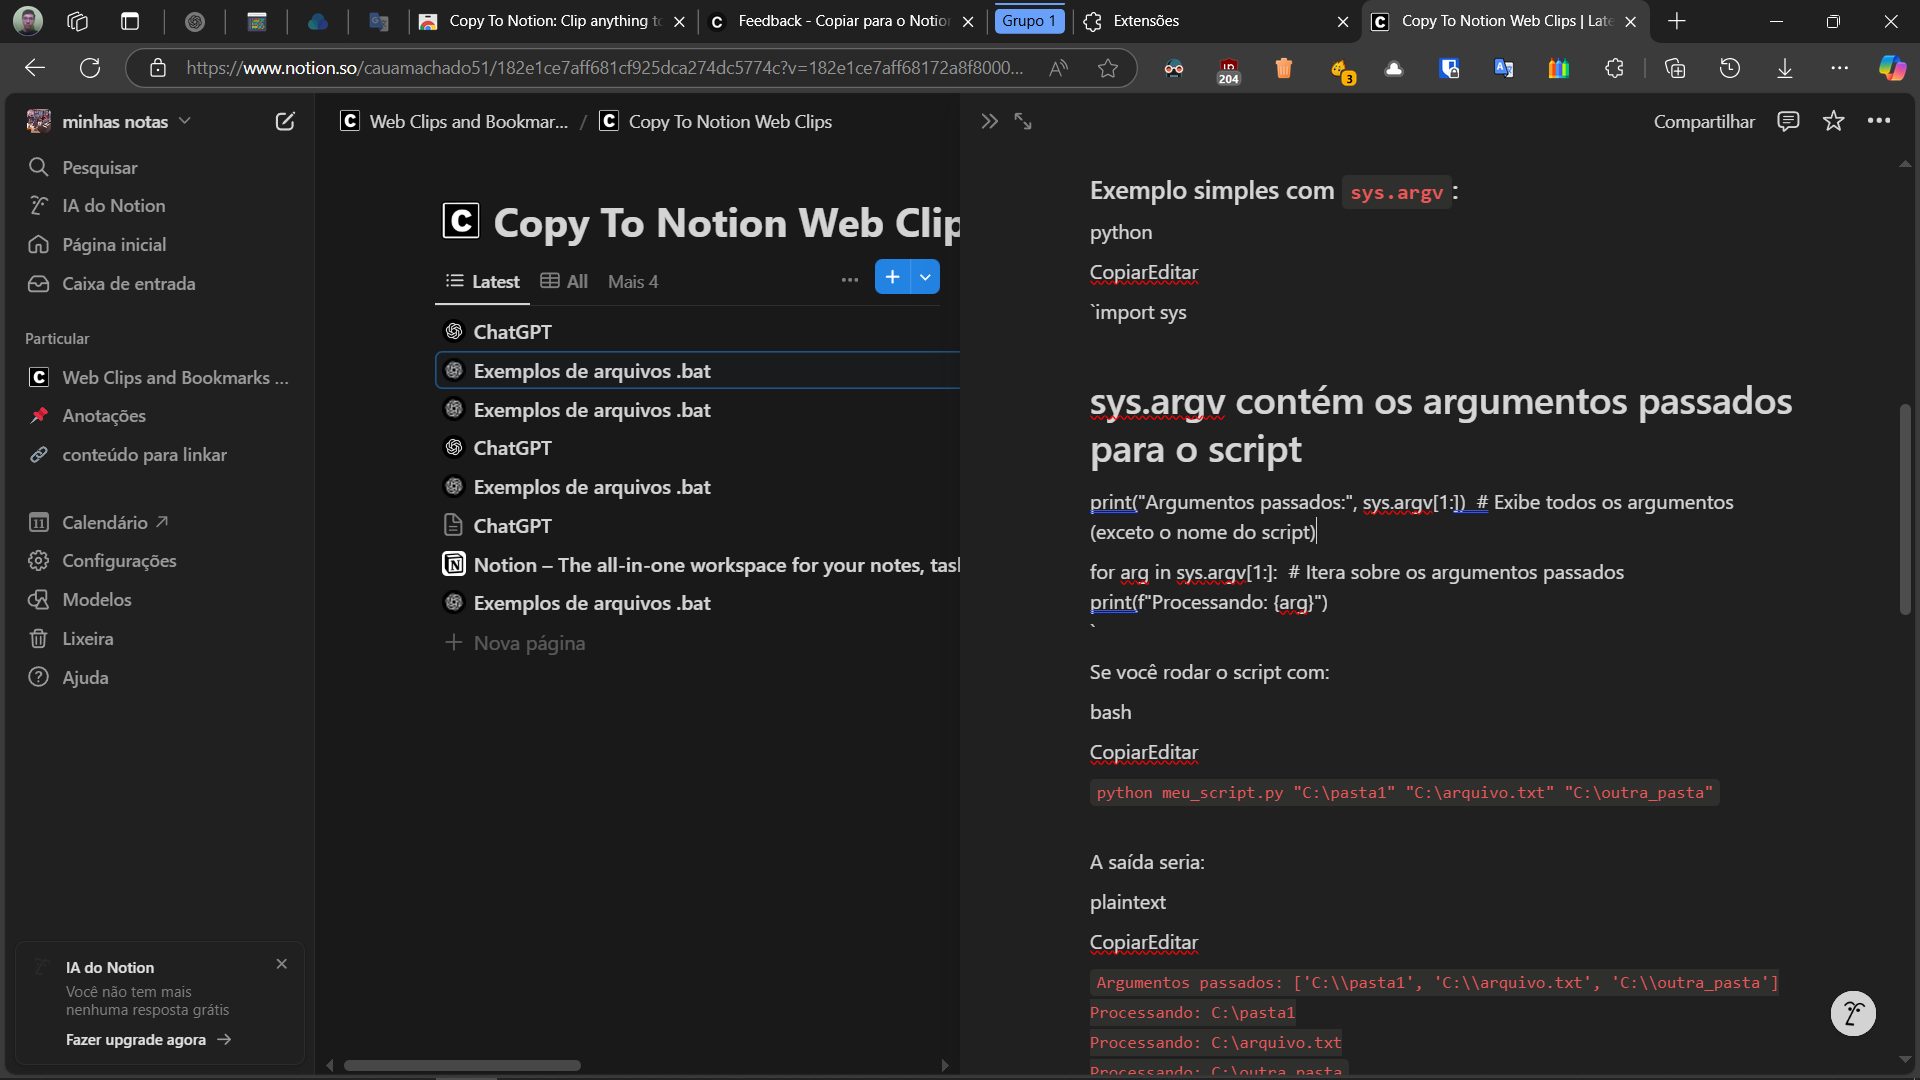
Task: Open the new page compose icon in sidebar
Action: click(x=285, y=122)
